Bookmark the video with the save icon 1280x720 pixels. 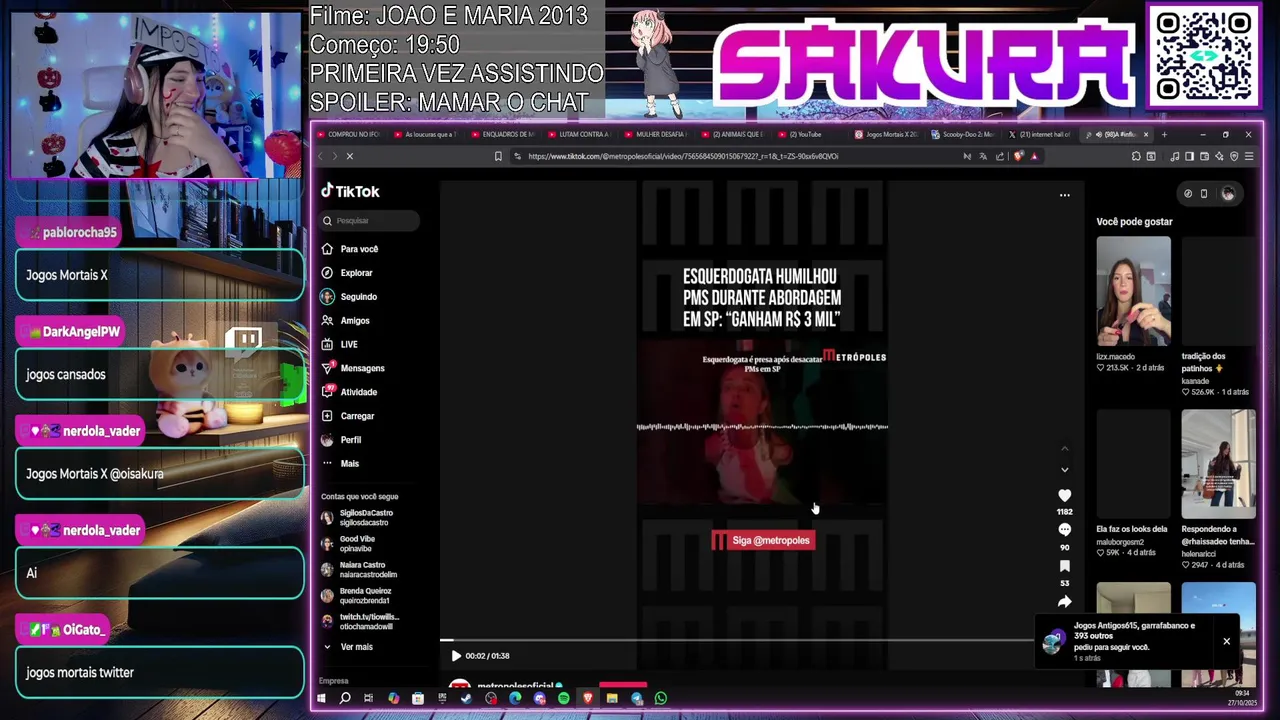pos(1064,566)
